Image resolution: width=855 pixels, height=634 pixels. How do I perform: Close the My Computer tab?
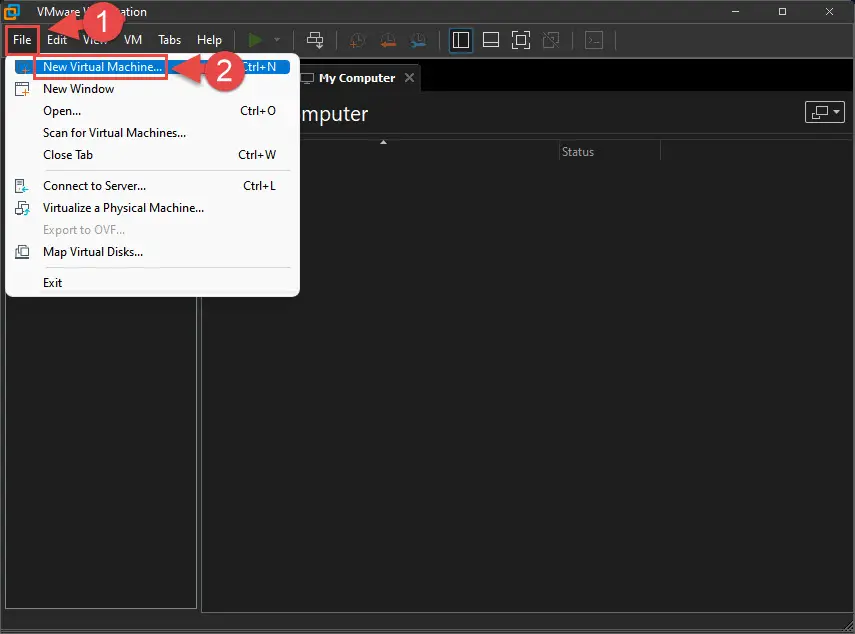click(409, 78)
